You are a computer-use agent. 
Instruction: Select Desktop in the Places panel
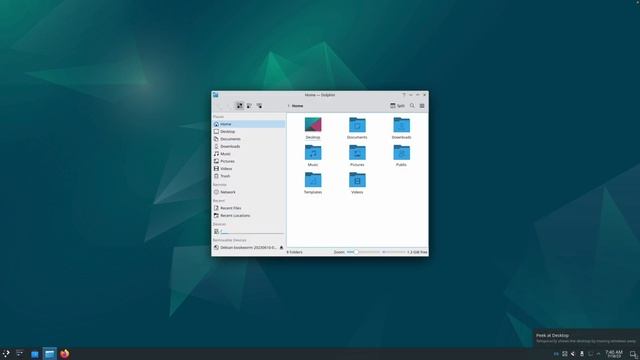[249, 131]
